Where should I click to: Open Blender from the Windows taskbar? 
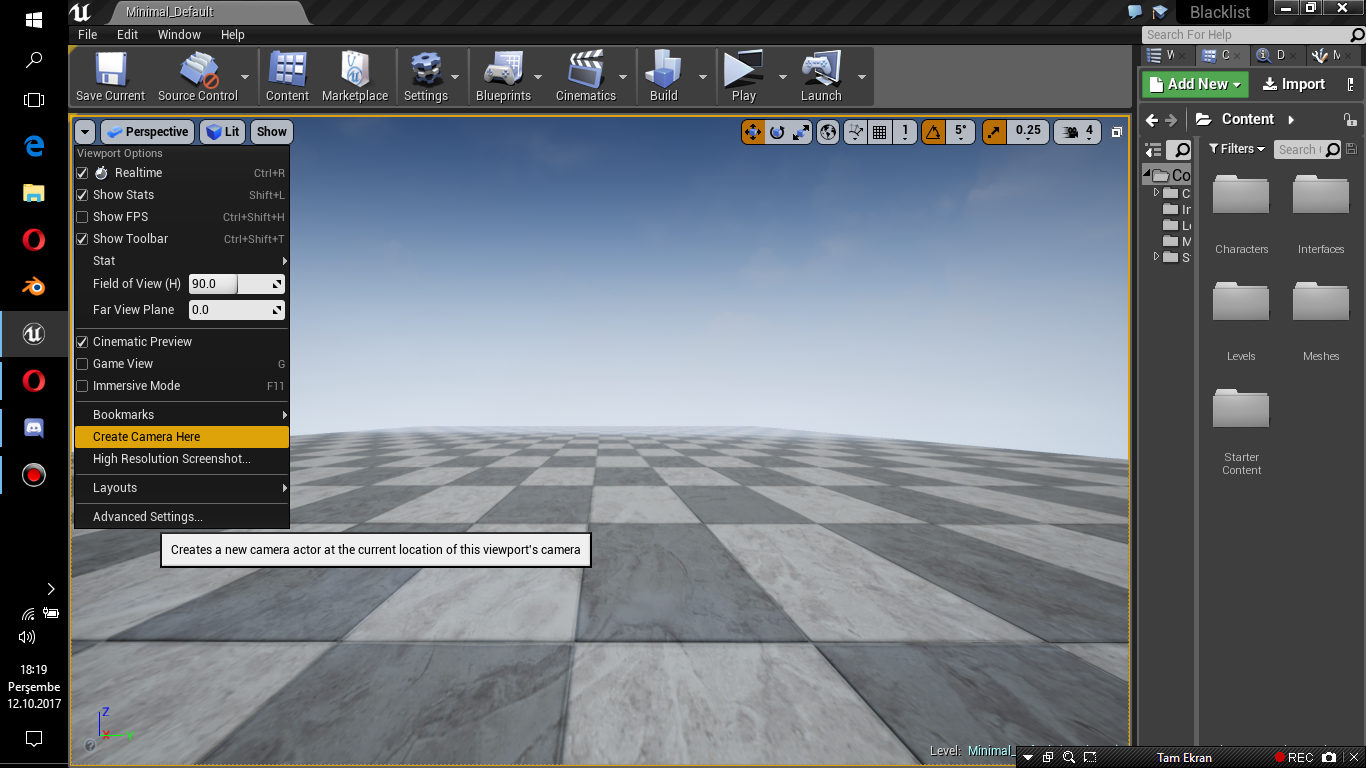34,286
